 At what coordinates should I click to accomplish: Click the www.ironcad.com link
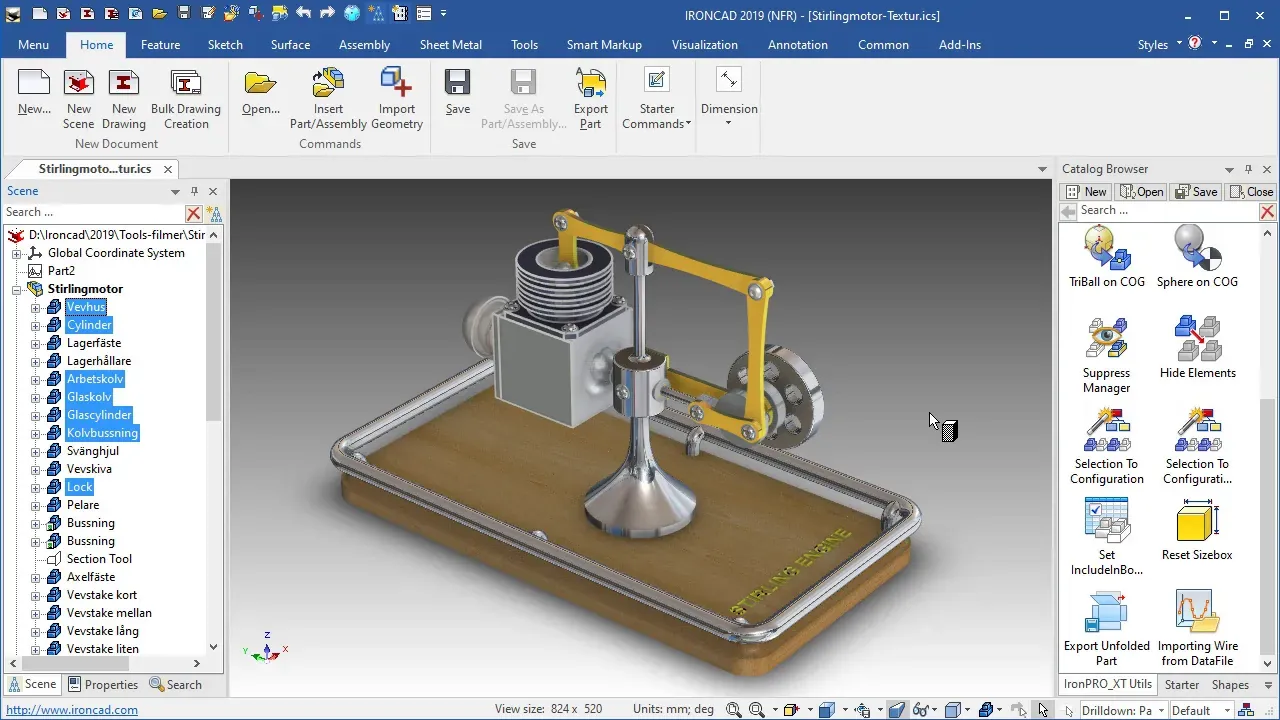[72, 710]
